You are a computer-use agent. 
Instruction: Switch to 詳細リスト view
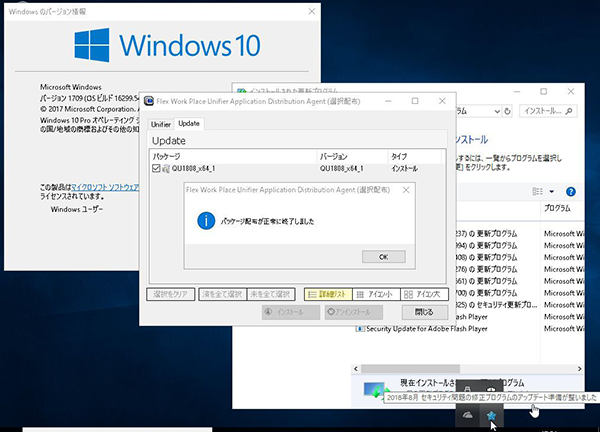[x=328, y=294]
